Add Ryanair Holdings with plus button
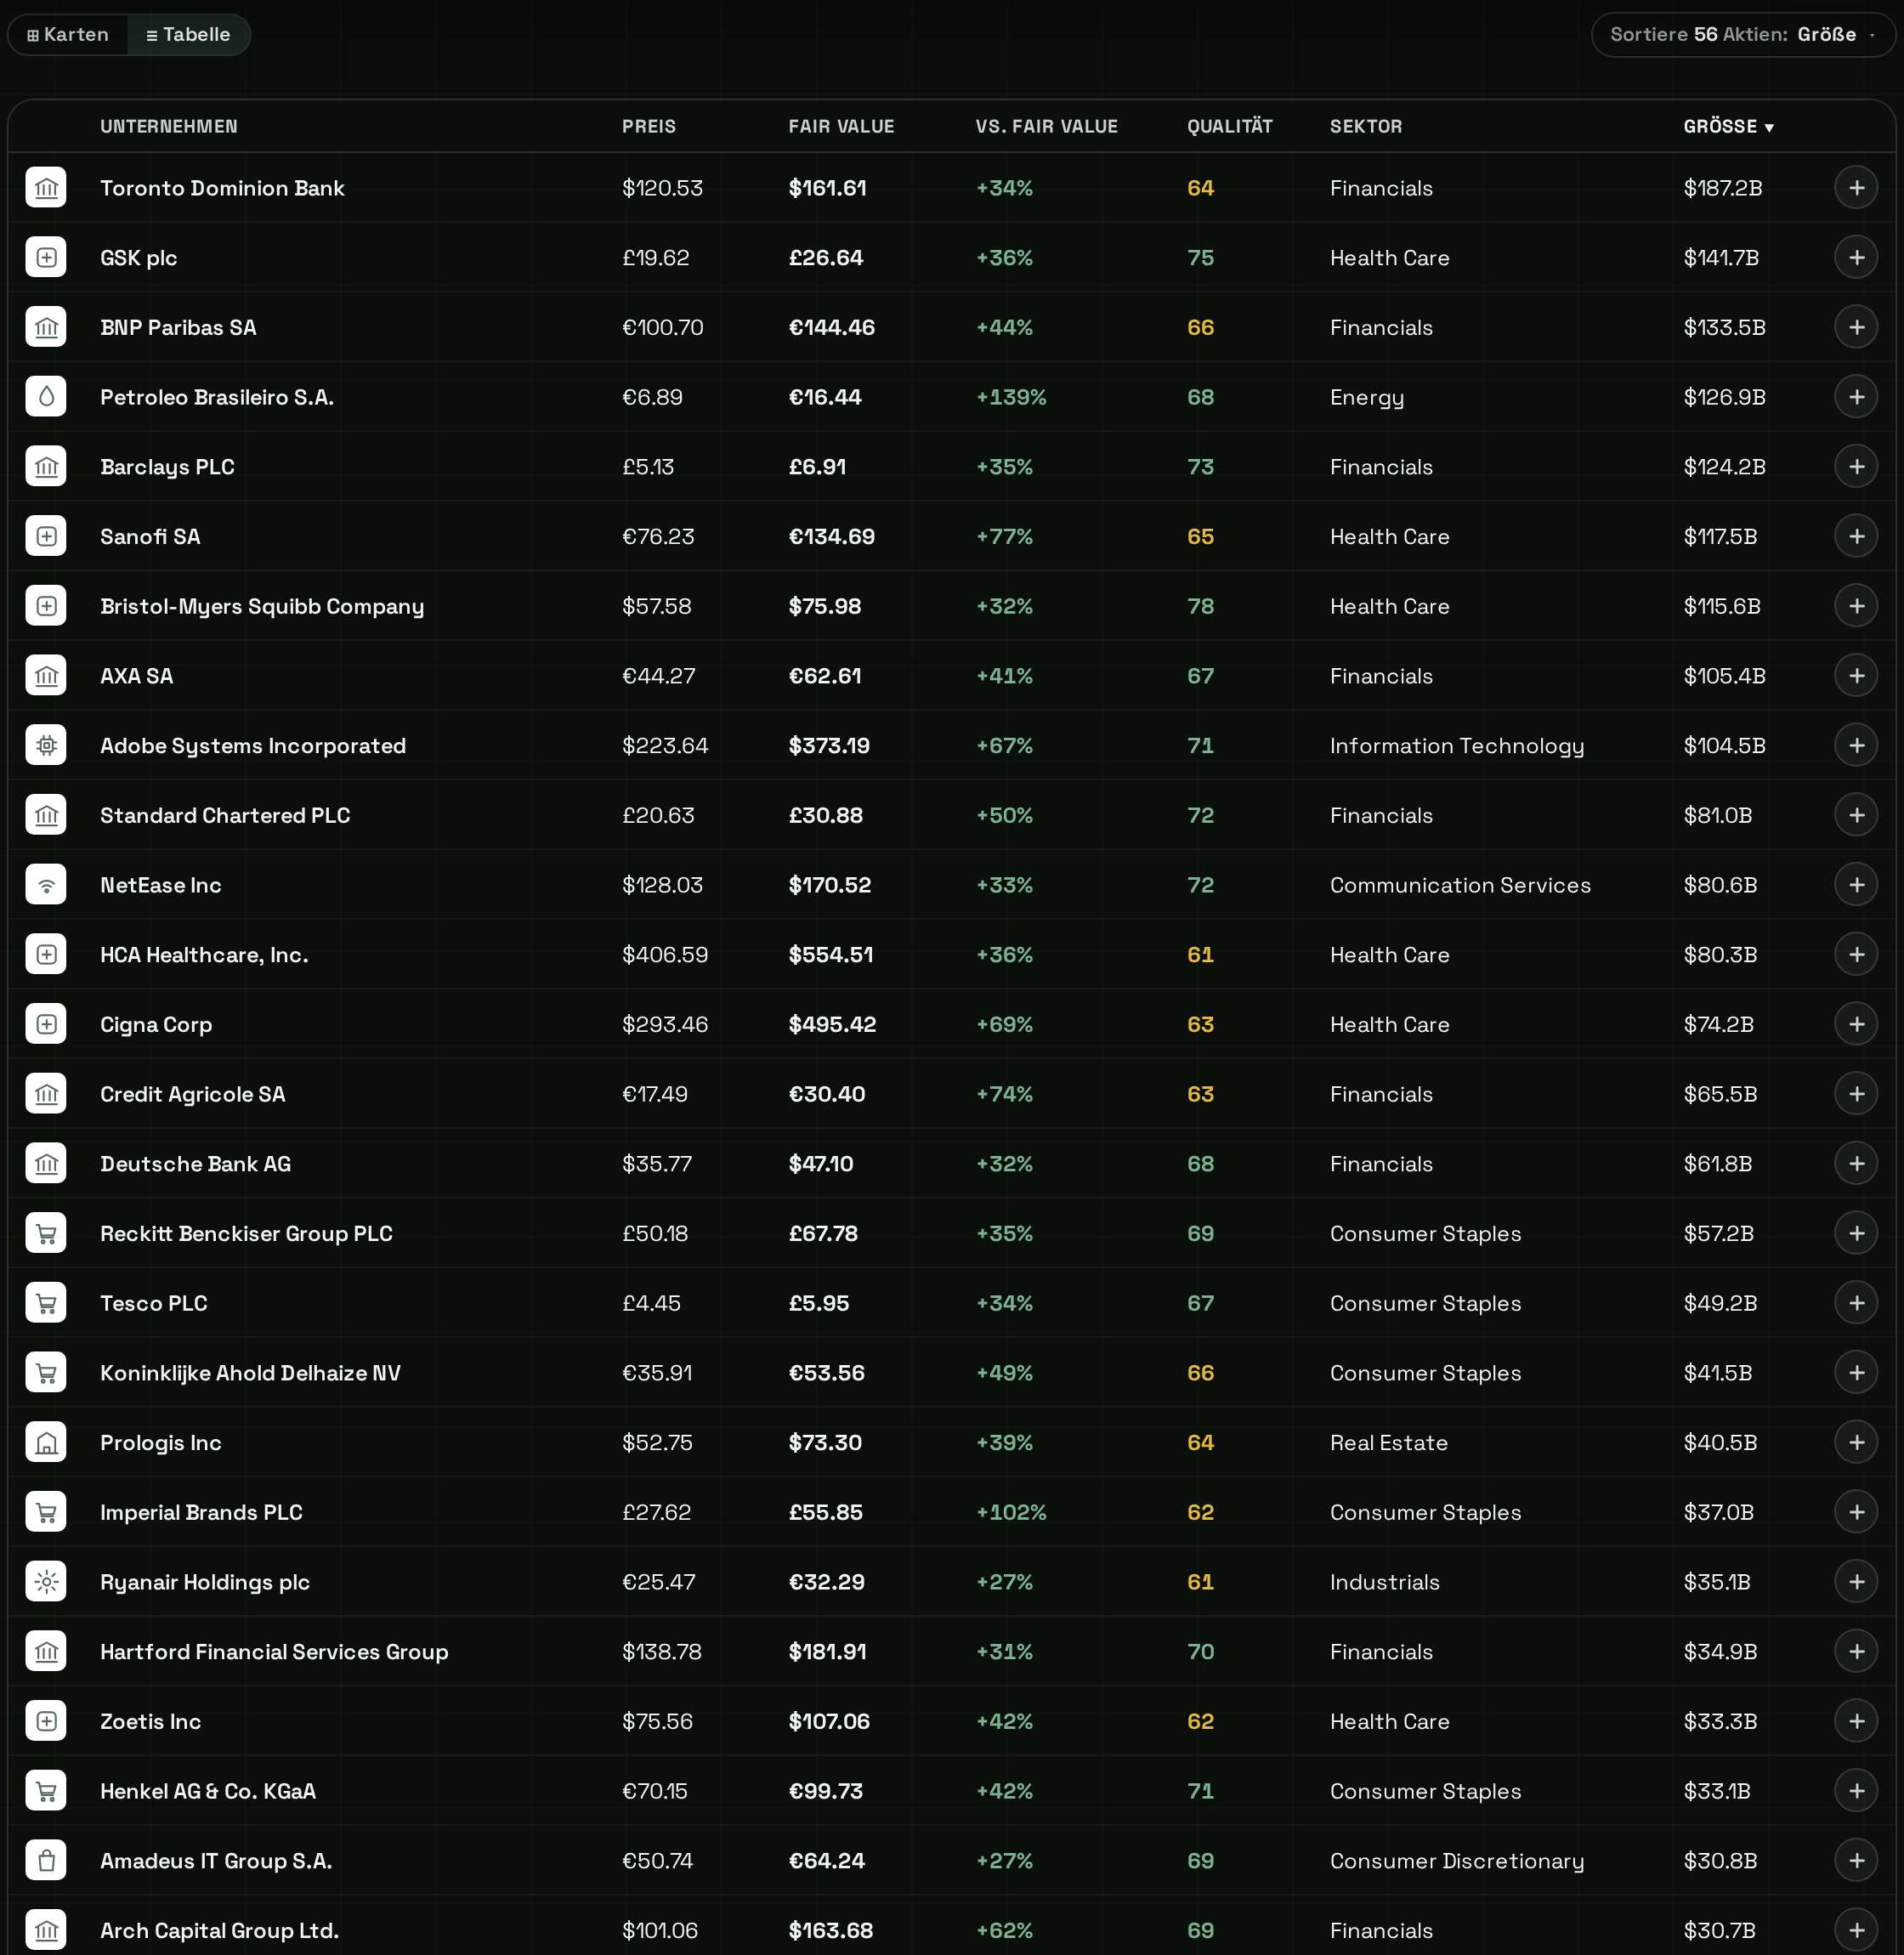Screen dimensions: 1904x1955 tap(1856, 1582)
